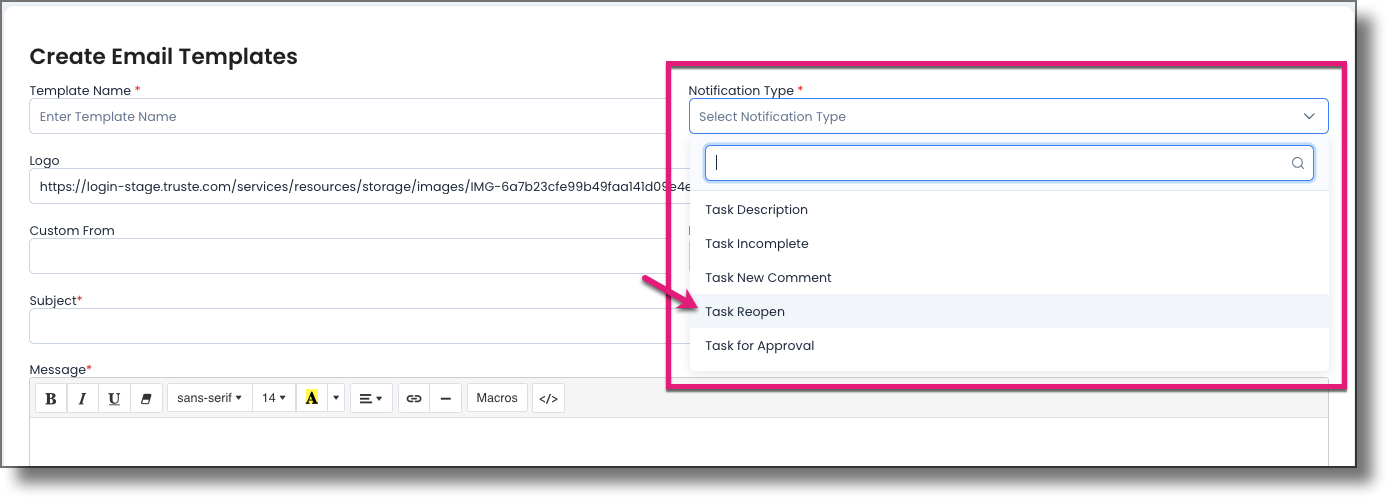This screenshot has width=1388, height=499.
Task: Expand the paragraph alignment dropdown
Action: point(371,398)
